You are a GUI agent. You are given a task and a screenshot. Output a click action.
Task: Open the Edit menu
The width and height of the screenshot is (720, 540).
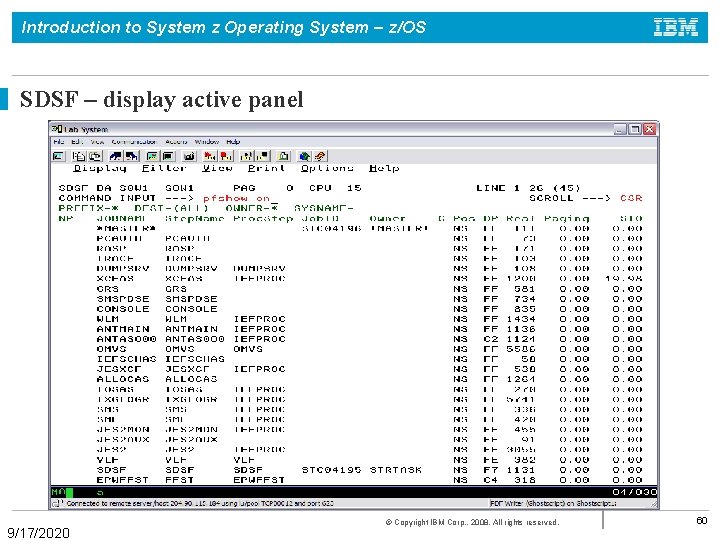[x=77, y=141]
